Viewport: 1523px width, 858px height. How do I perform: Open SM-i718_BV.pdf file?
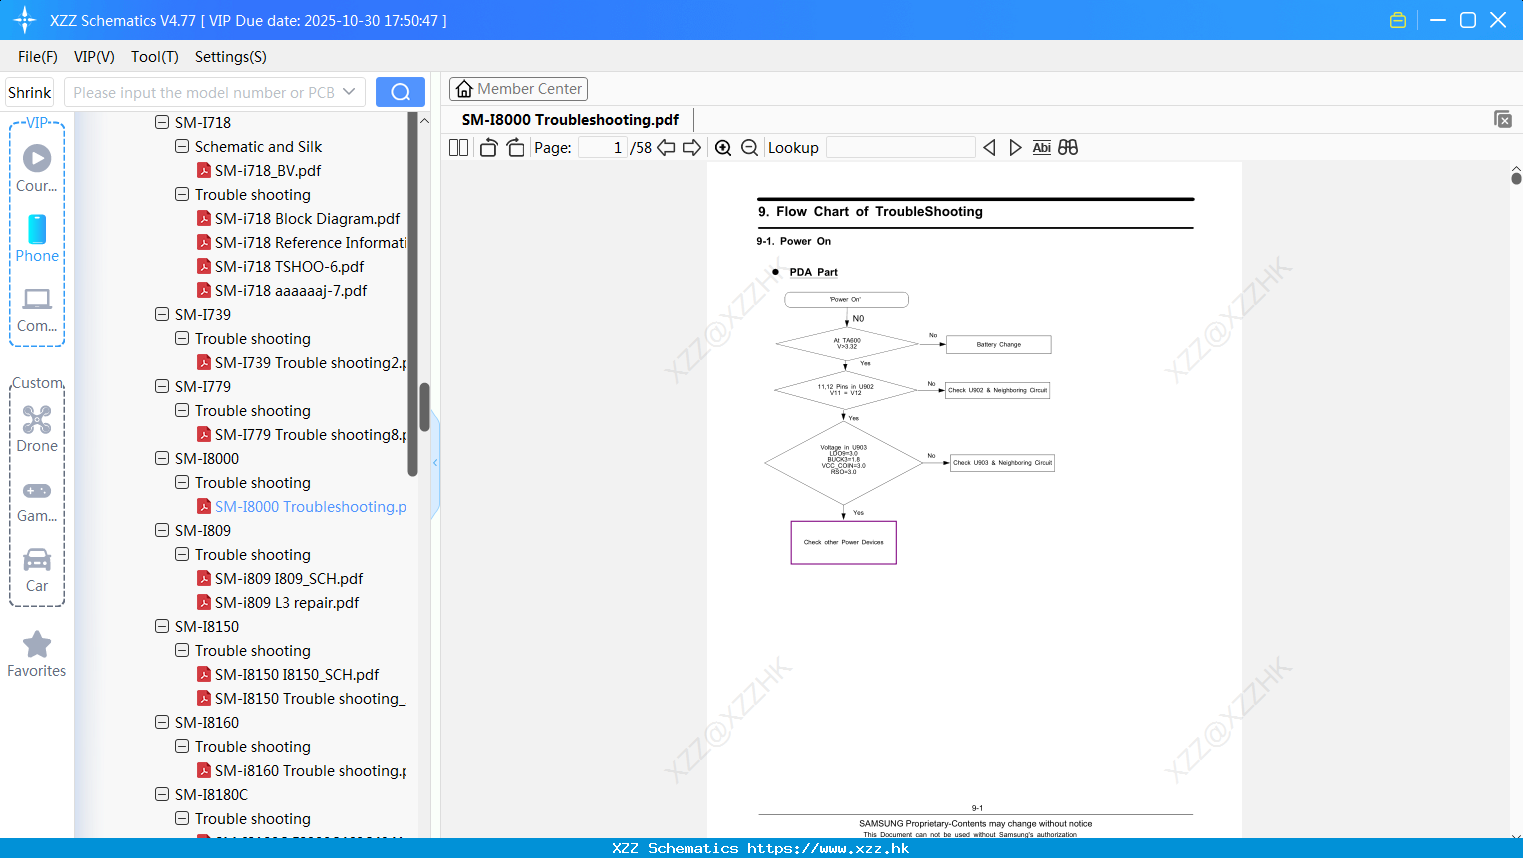click(x=268, y=170)
